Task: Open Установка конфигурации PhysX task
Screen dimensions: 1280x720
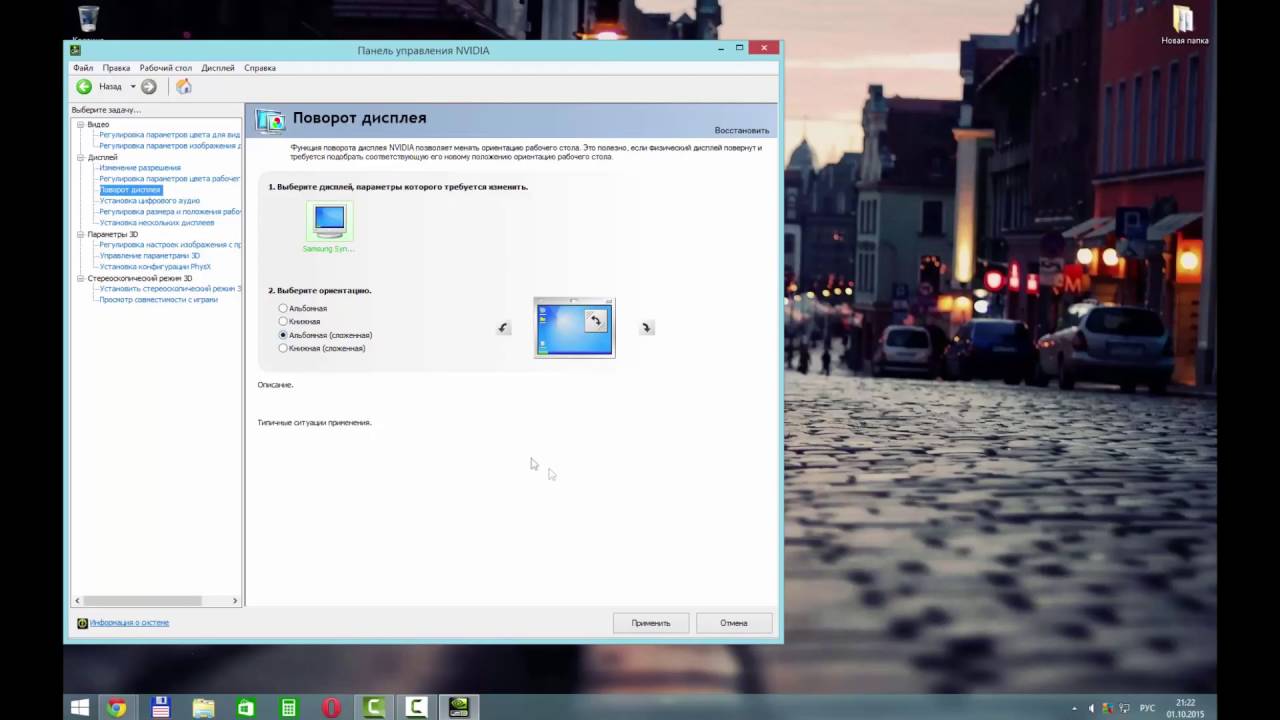Action: tap(155, 267)
